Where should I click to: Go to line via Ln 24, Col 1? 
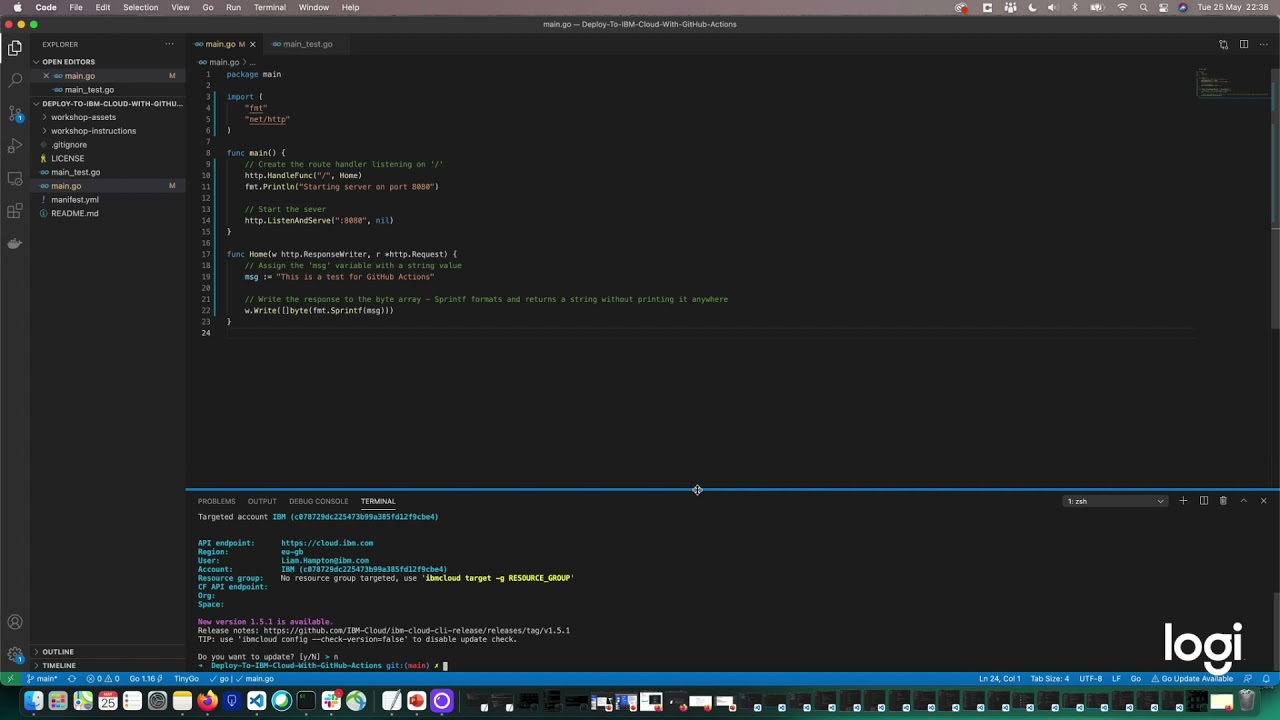point(1000,679)
